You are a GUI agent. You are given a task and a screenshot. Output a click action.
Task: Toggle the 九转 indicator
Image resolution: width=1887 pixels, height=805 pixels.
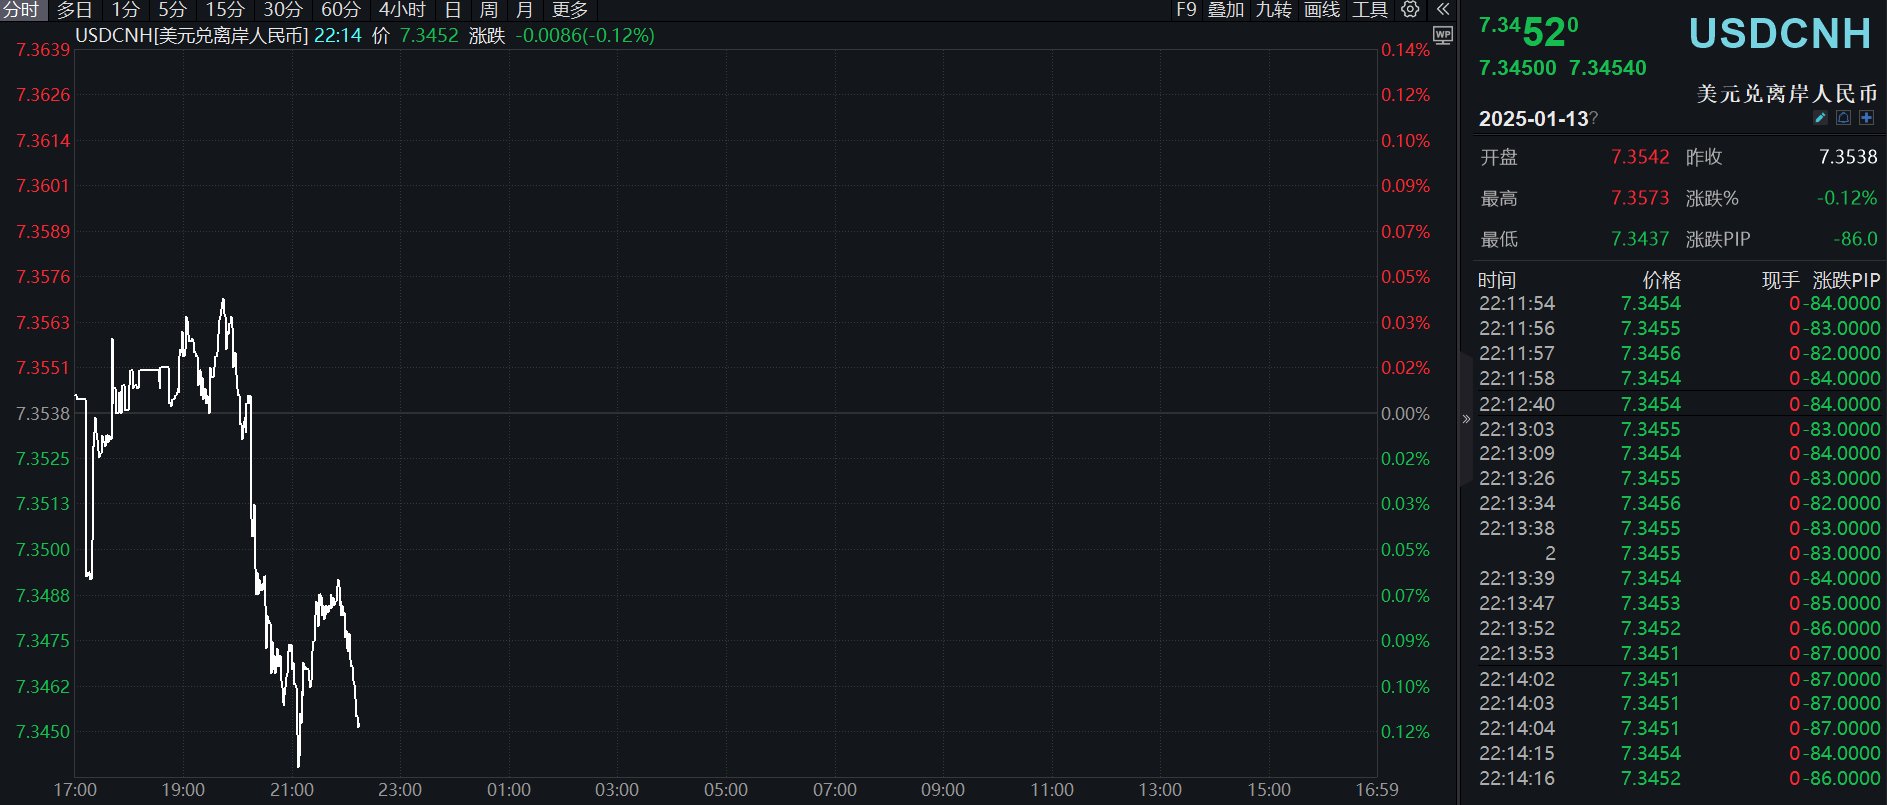click(1274, 10)
